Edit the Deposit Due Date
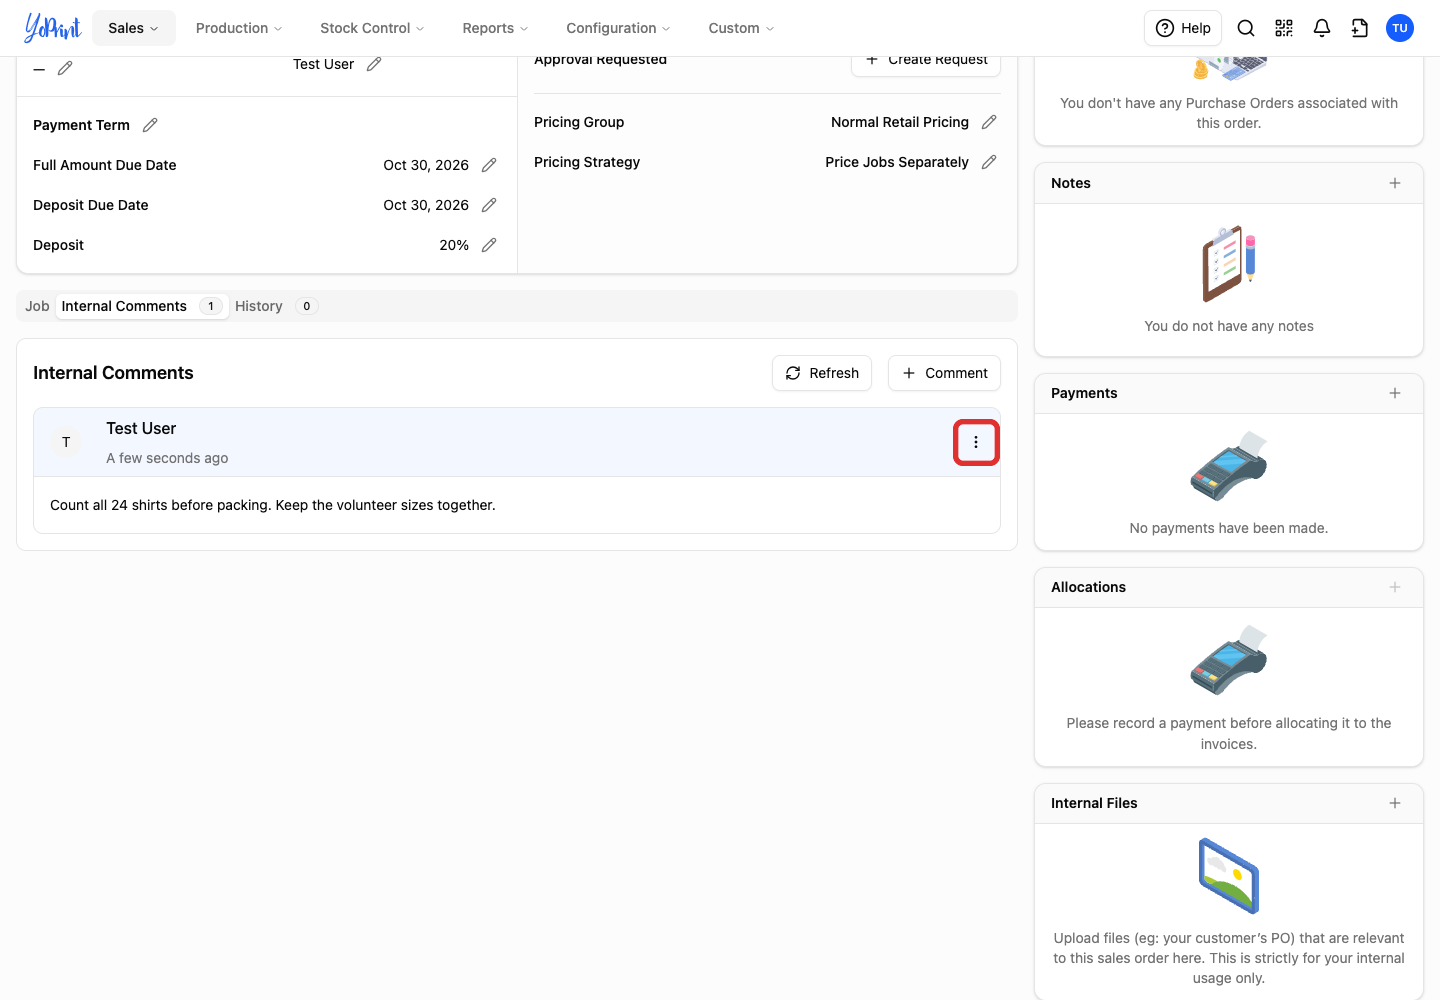1440x1000 pixels. pos(489,205)
